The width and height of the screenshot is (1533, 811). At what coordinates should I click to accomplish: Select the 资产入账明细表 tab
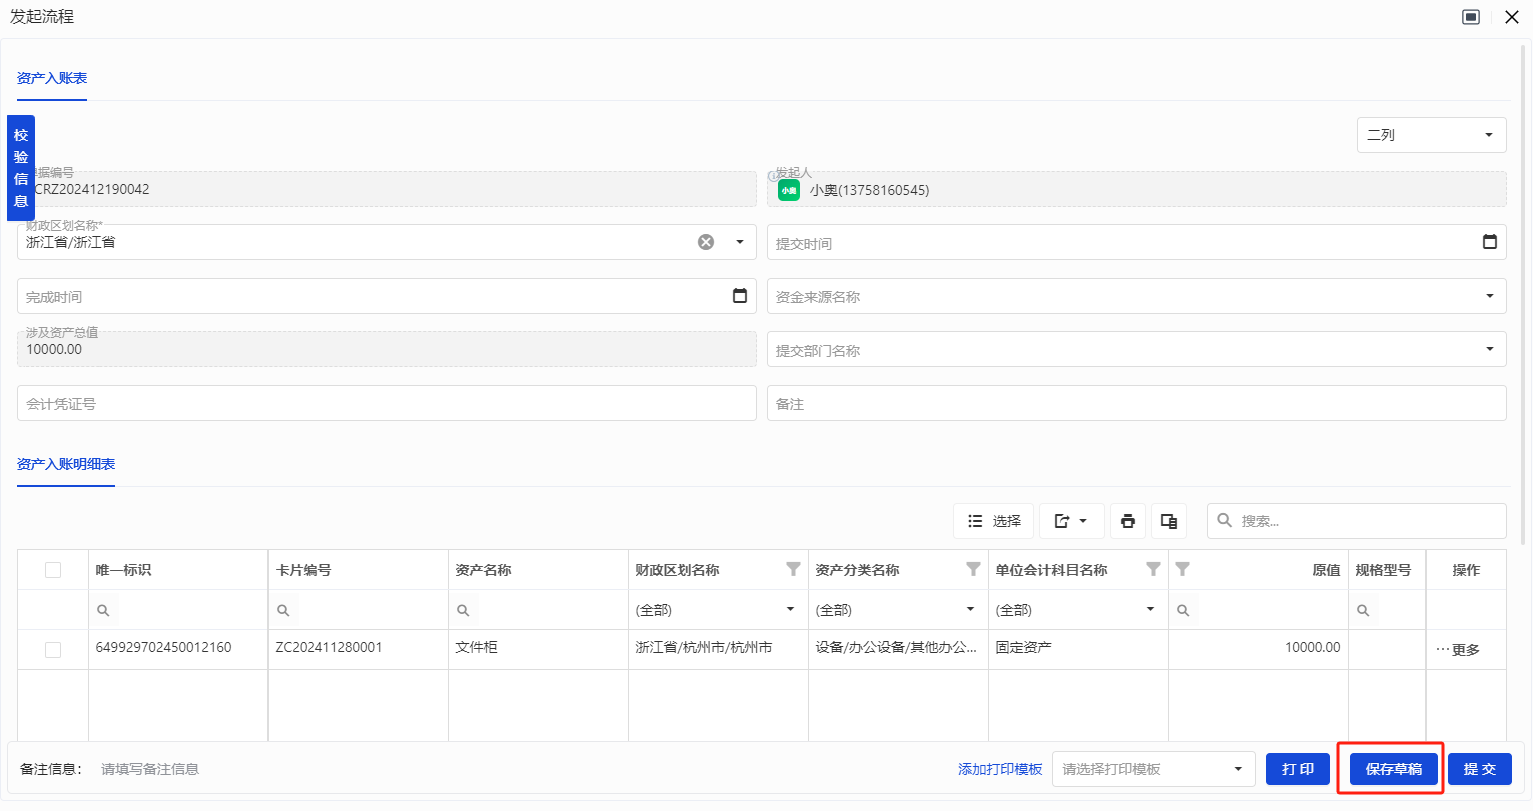66,464
